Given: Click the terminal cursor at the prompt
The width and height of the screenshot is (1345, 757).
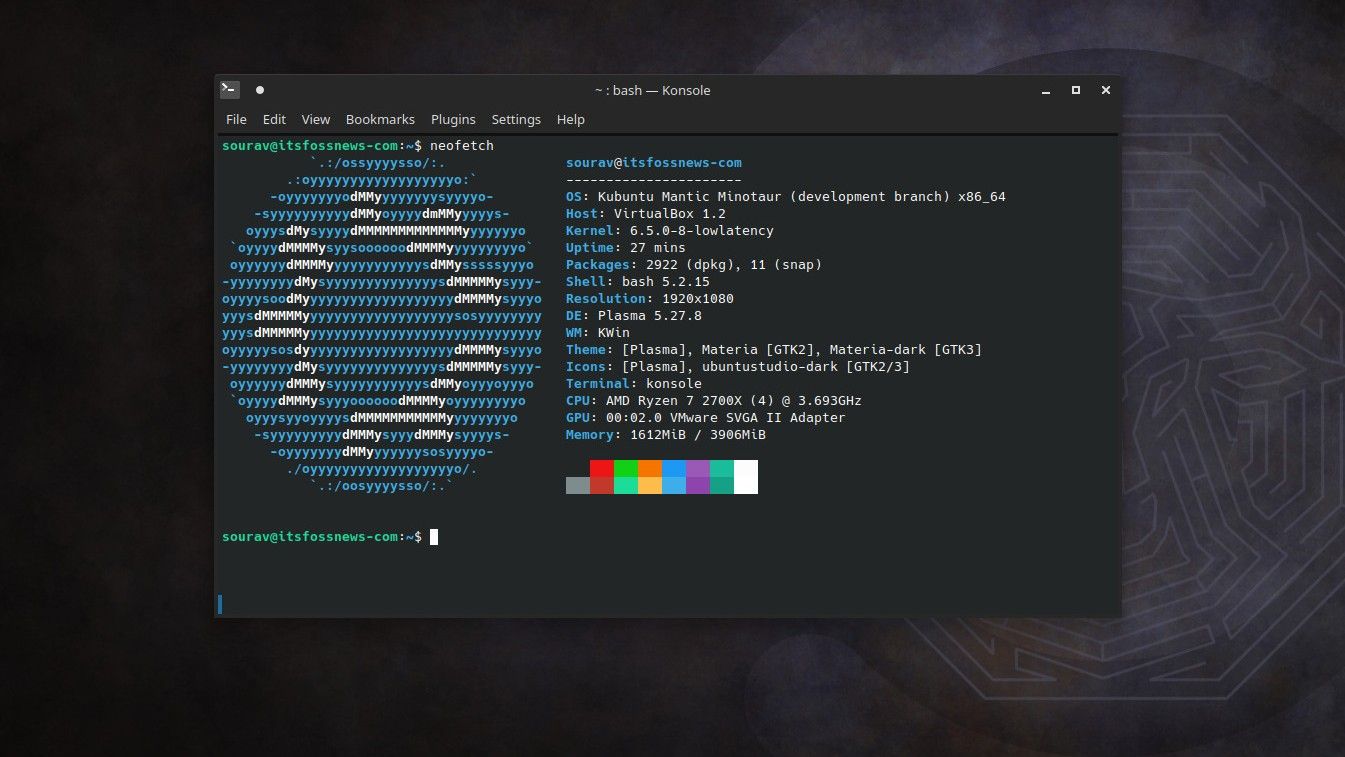Looking at the screenshot, I should [x=433, y=537].
